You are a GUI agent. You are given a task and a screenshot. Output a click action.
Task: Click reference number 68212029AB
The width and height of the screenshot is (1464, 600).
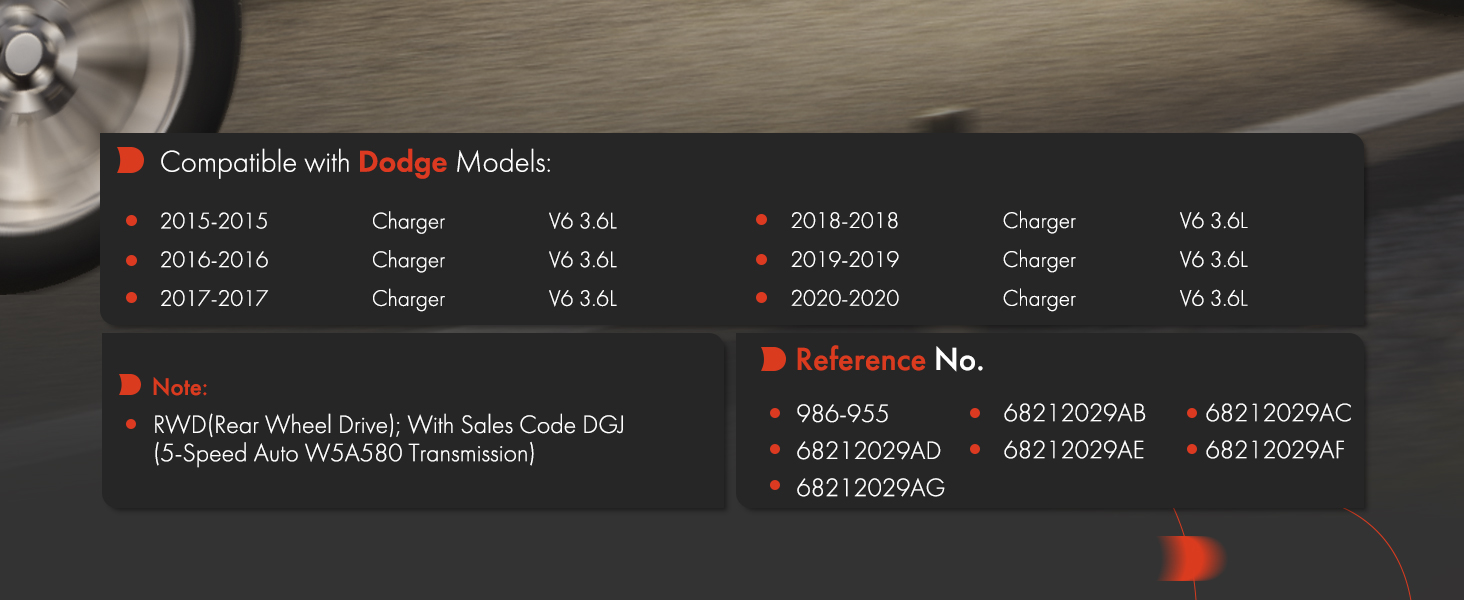coord(1074,414)
